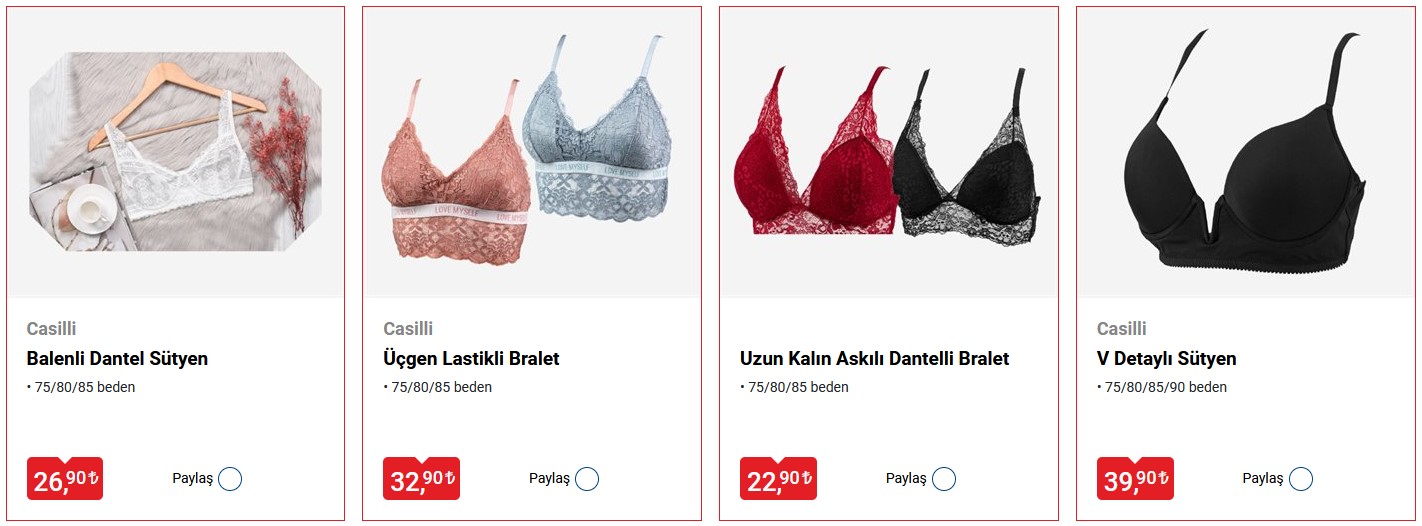
Task: Click share circle icon for Balenli Dantel Sütyen
Action: tap(230, 479)
